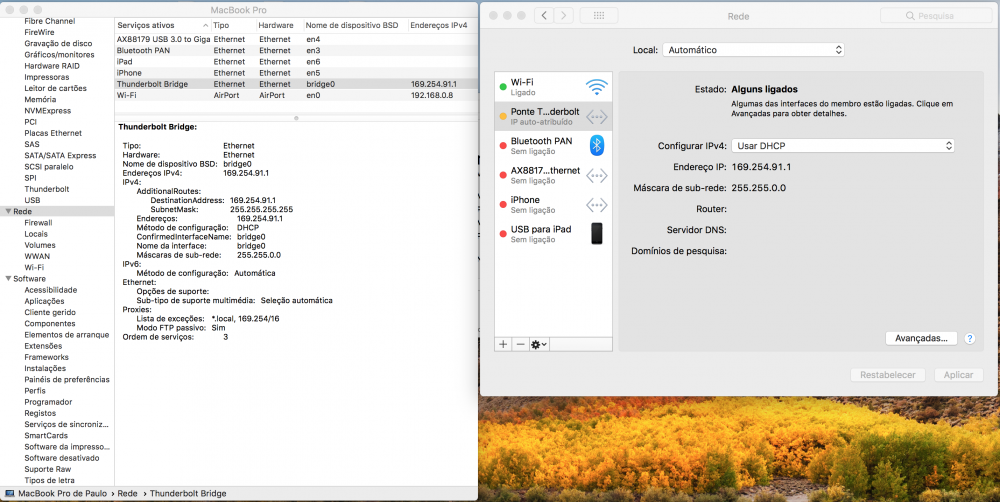Click the computer icon in the MacBook Pro path bar
1000x502 pixels.
pyautogui.click(x=10, y=494)
